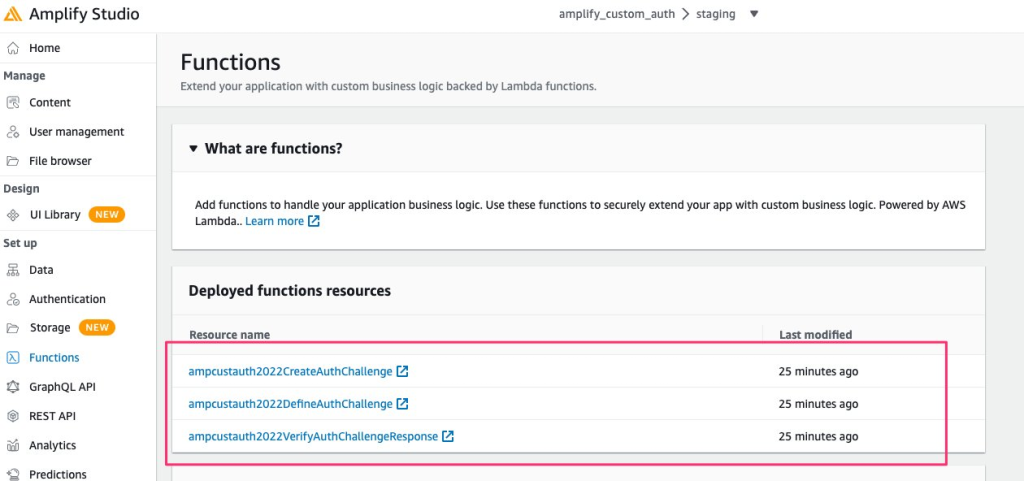Image resolution: width=1024 pixels, height=481 pixels.
Task: Open ampcustauth2022CreateAuthChallenge function link
Action: click(x=291, y=371)
